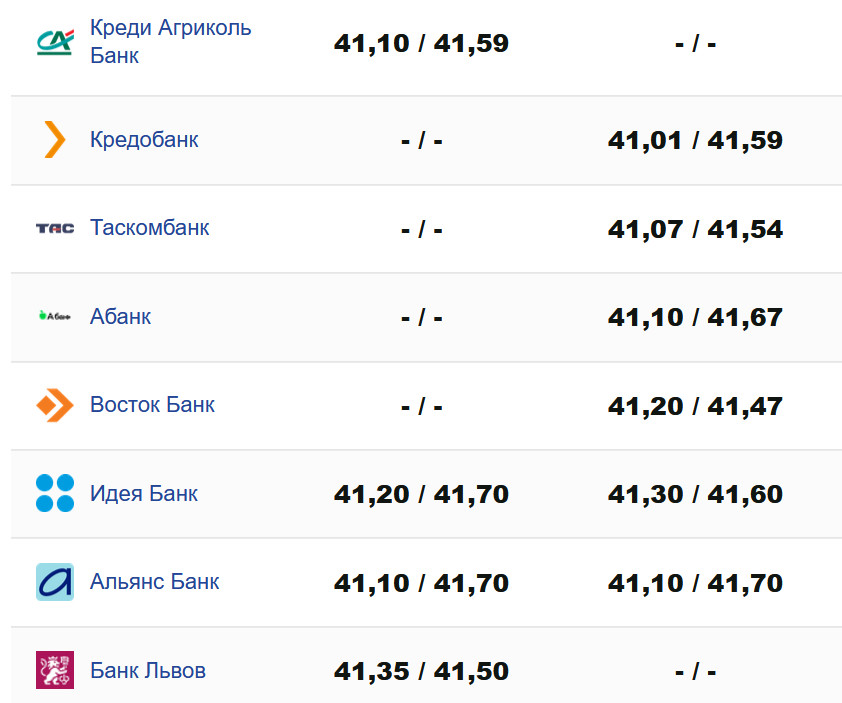842x703 pixels.
Task: Go to the Восток Банк link
Action: (152, 405)
